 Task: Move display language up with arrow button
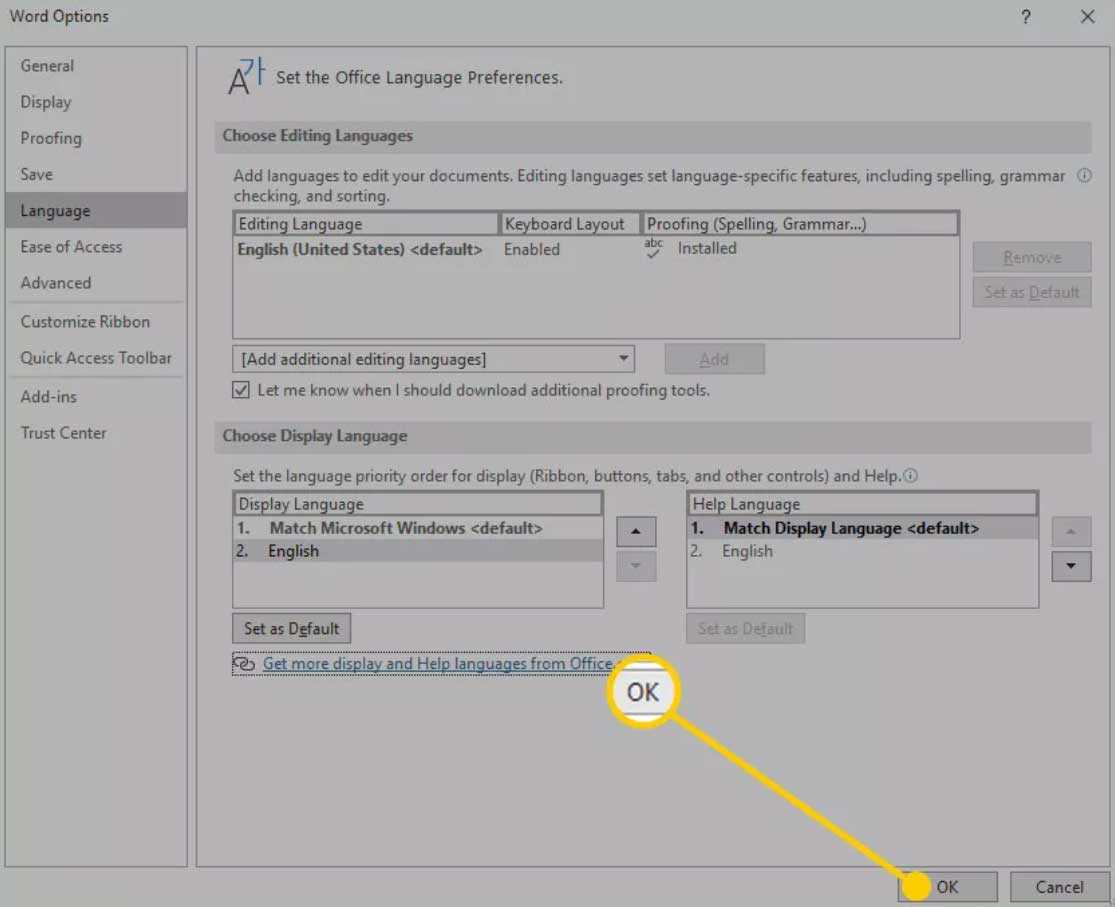point(636,531)
